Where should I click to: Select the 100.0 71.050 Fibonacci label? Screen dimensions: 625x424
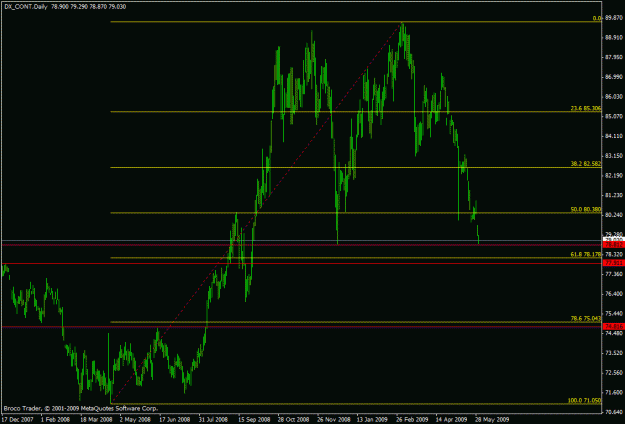[584, 400]
